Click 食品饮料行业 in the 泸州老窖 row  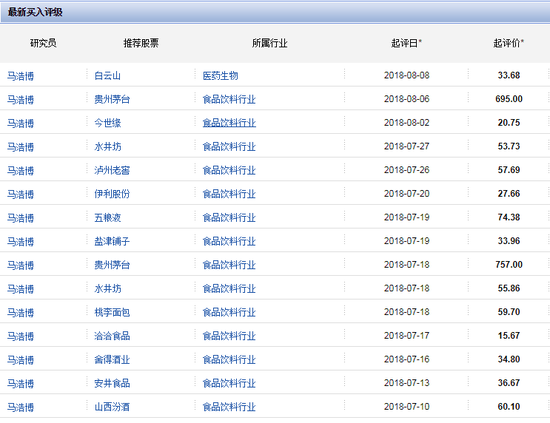(x=229, y=170)
